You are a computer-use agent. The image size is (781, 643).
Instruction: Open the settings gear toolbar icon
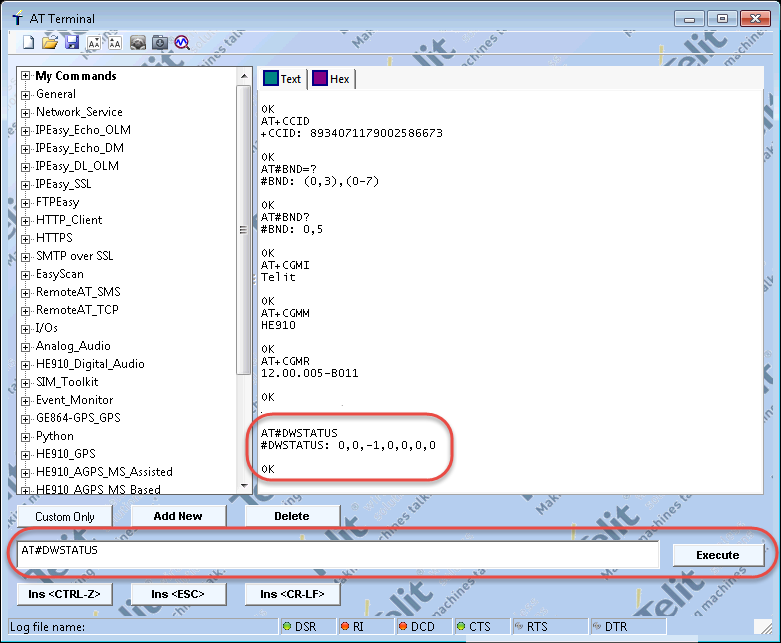point(138,42)
